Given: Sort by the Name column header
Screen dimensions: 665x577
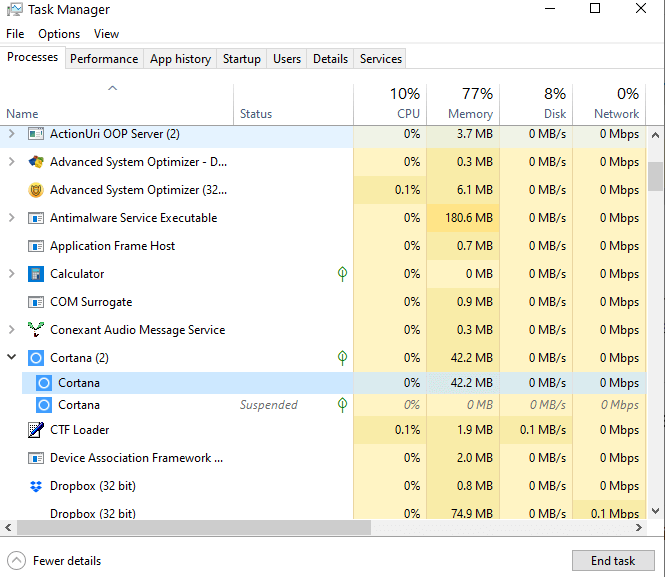Looking at the screenshot, I should 117,105.
